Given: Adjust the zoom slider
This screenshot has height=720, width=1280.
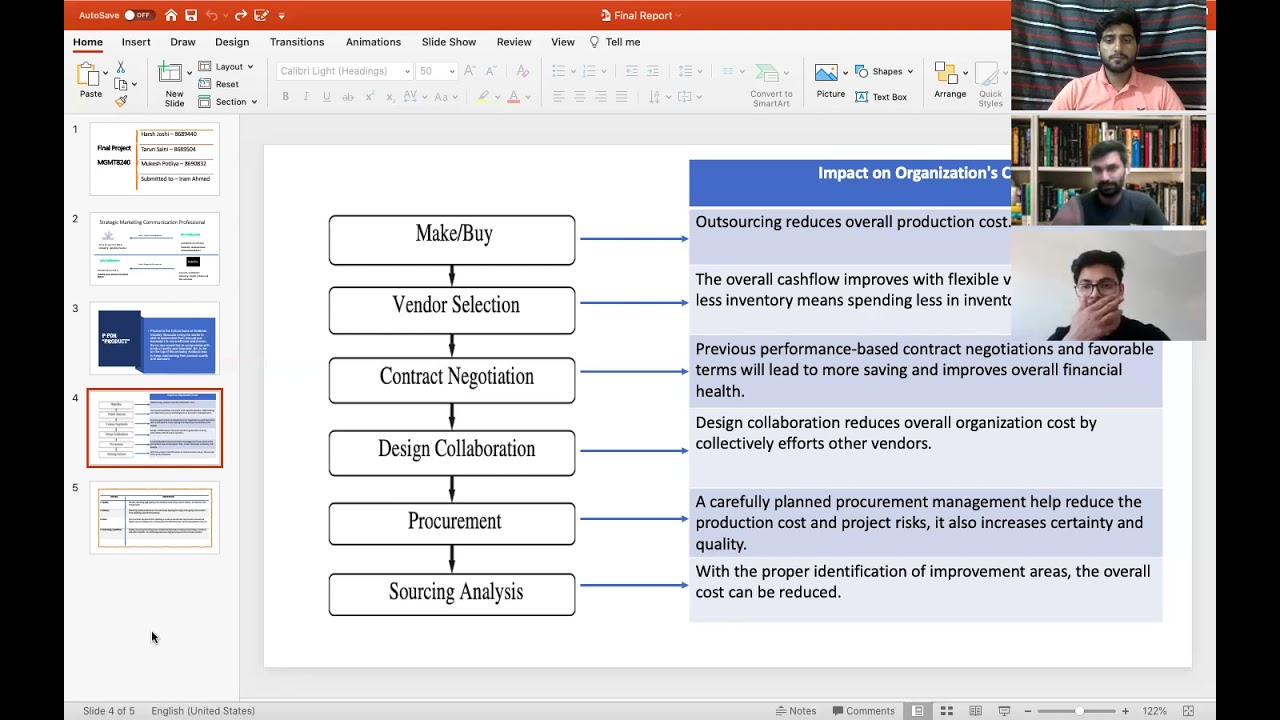Looking at the screenshot, I should [1078, 711].
